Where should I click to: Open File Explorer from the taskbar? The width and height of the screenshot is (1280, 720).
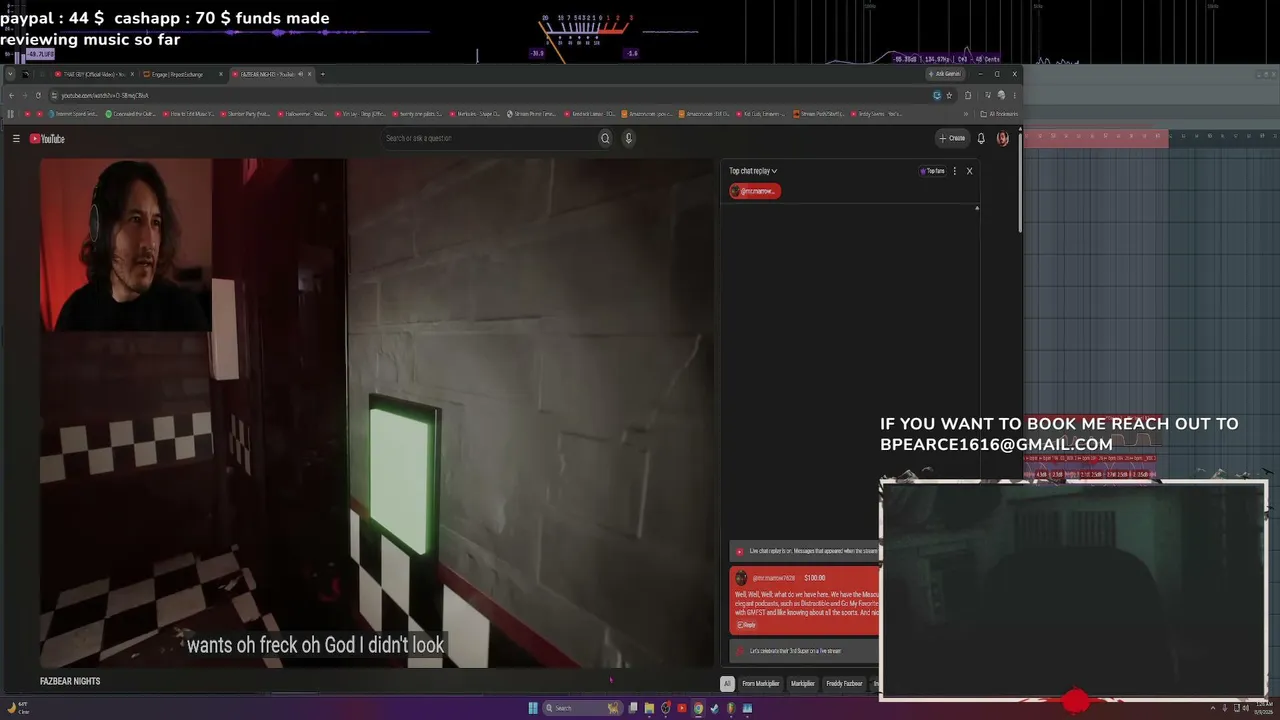(x=649, y=708)
